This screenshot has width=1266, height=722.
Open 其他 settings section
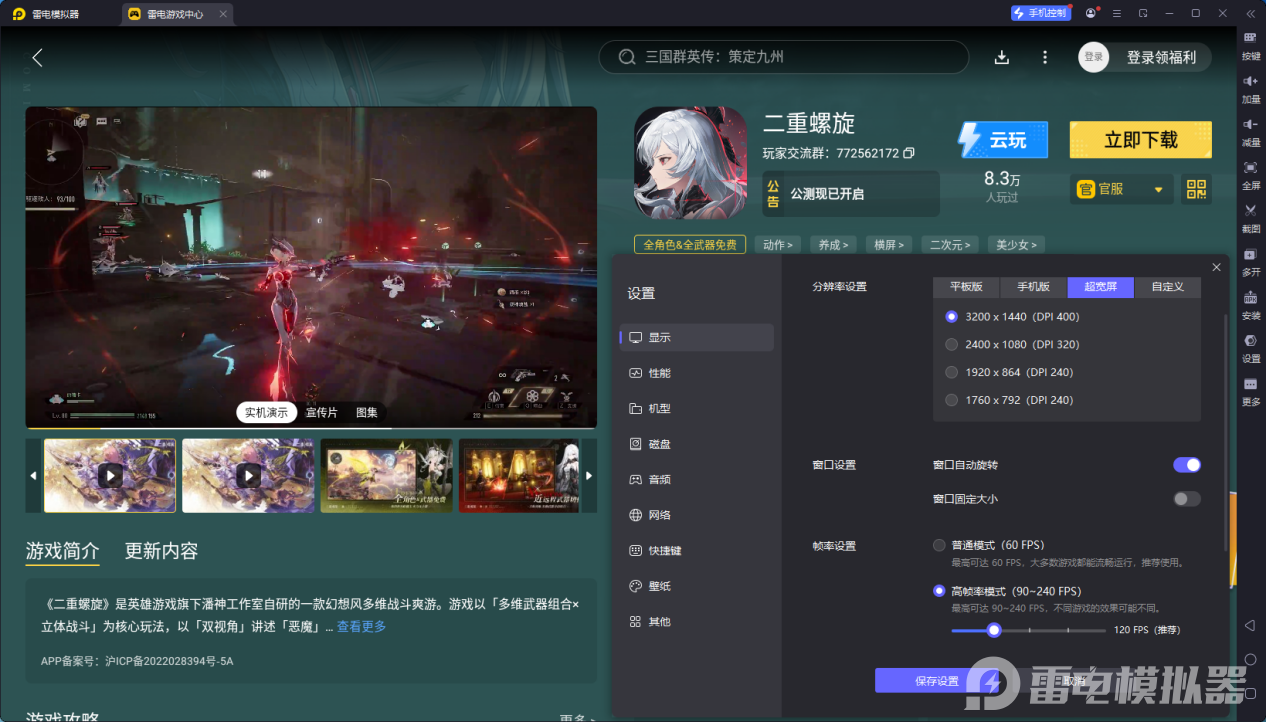point(696,622)
